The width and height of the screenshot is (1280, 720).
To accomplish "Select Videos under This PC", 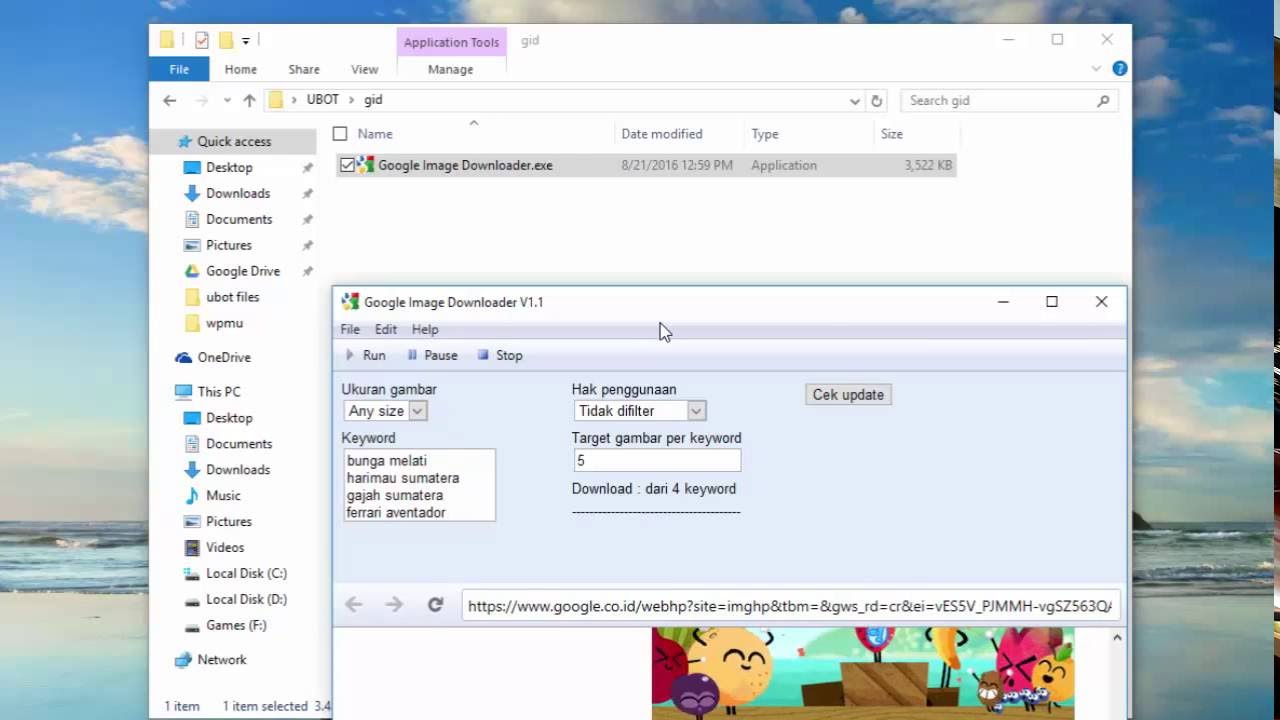I will pos(215,547).
